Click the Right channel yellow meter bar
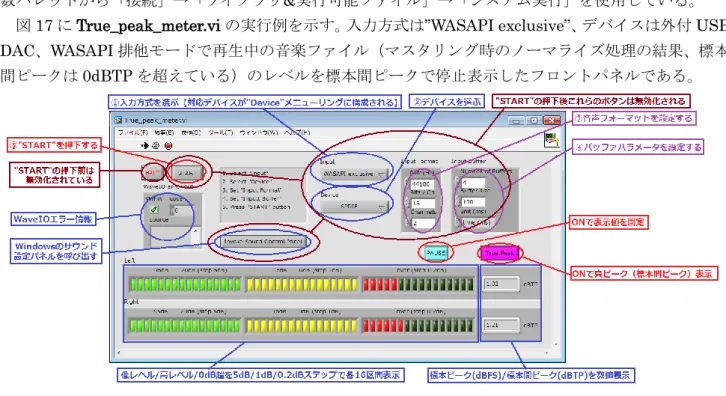The width and height of the screenshot is (726, 396). pyautogui.click(x=301, y=326)
